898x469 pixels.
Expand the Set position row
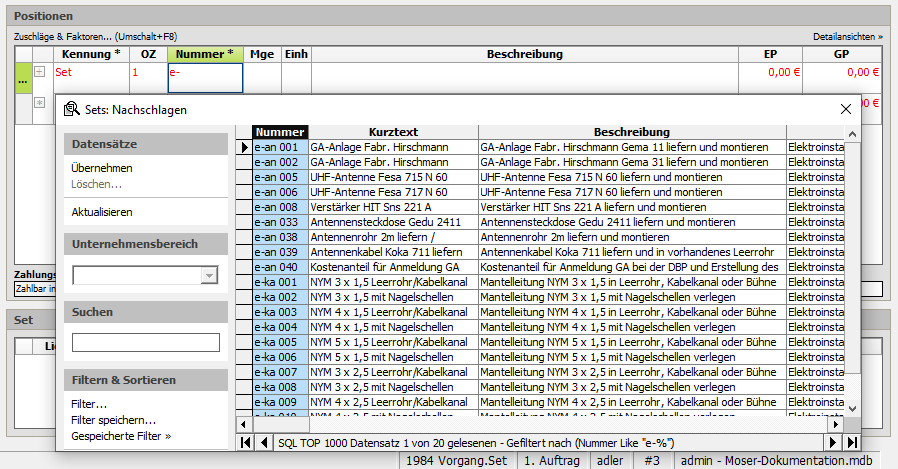(39, 72)
